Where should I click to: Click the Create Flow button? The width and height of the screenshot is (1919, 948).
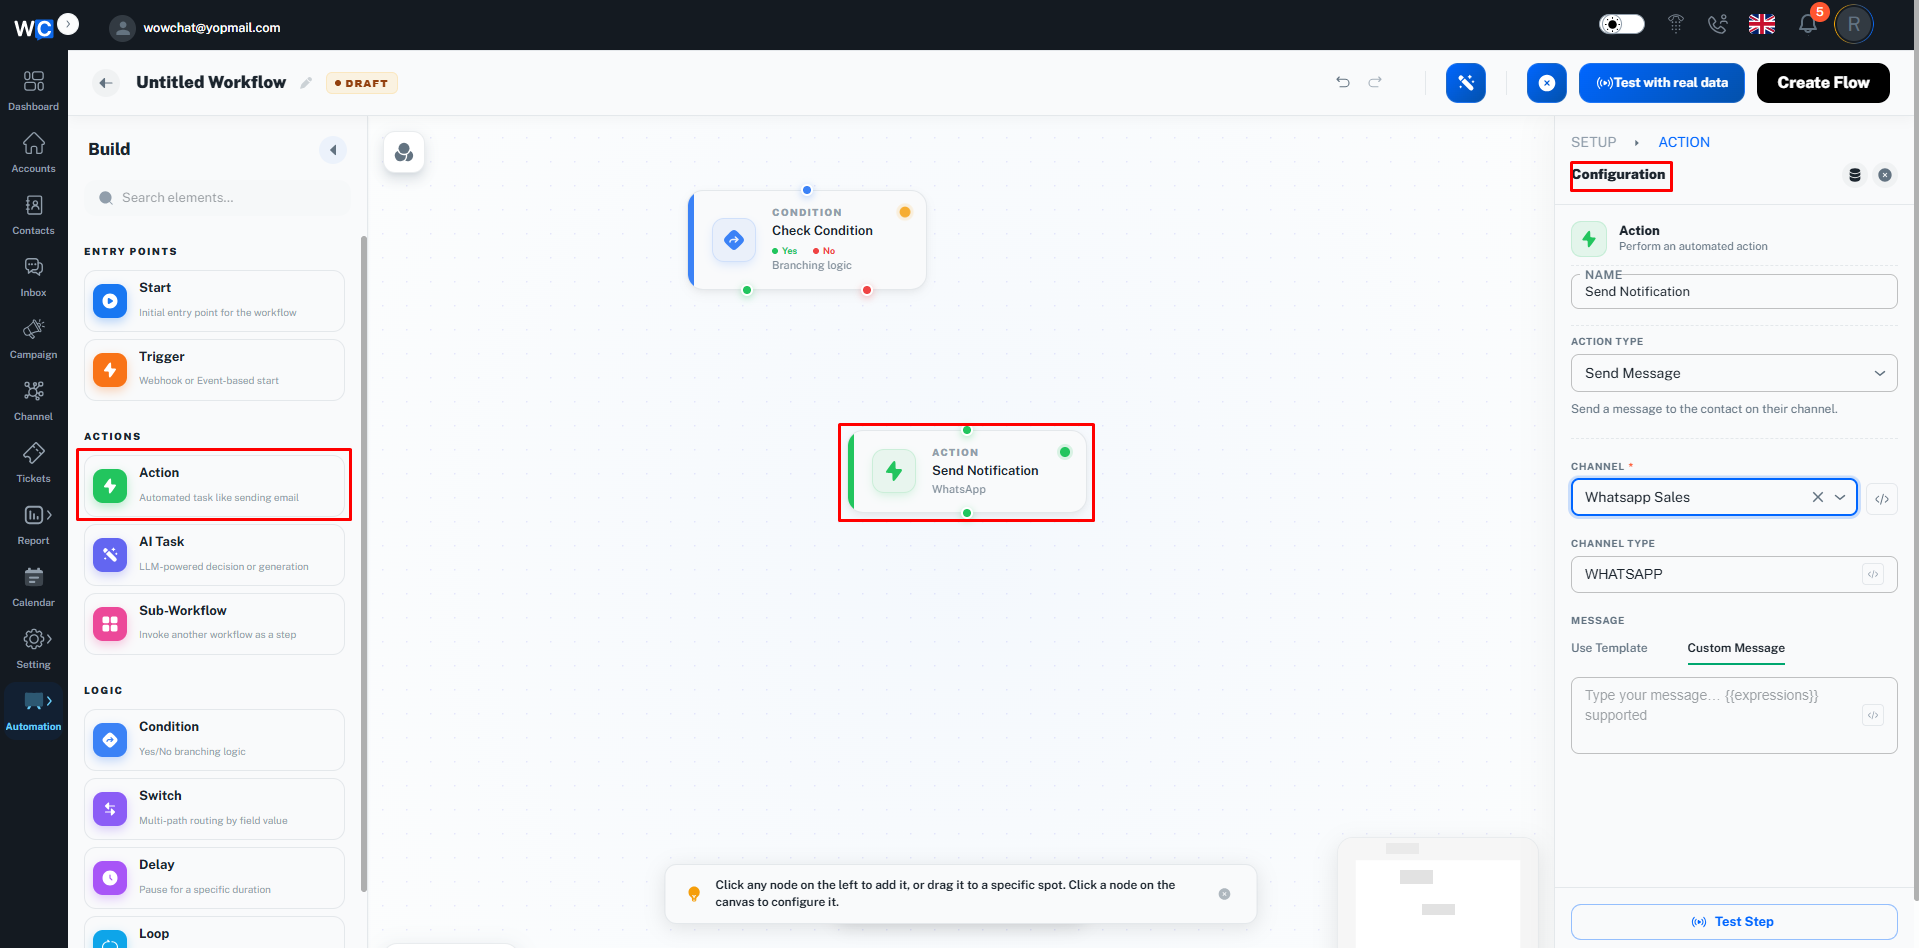(1823, 83)
